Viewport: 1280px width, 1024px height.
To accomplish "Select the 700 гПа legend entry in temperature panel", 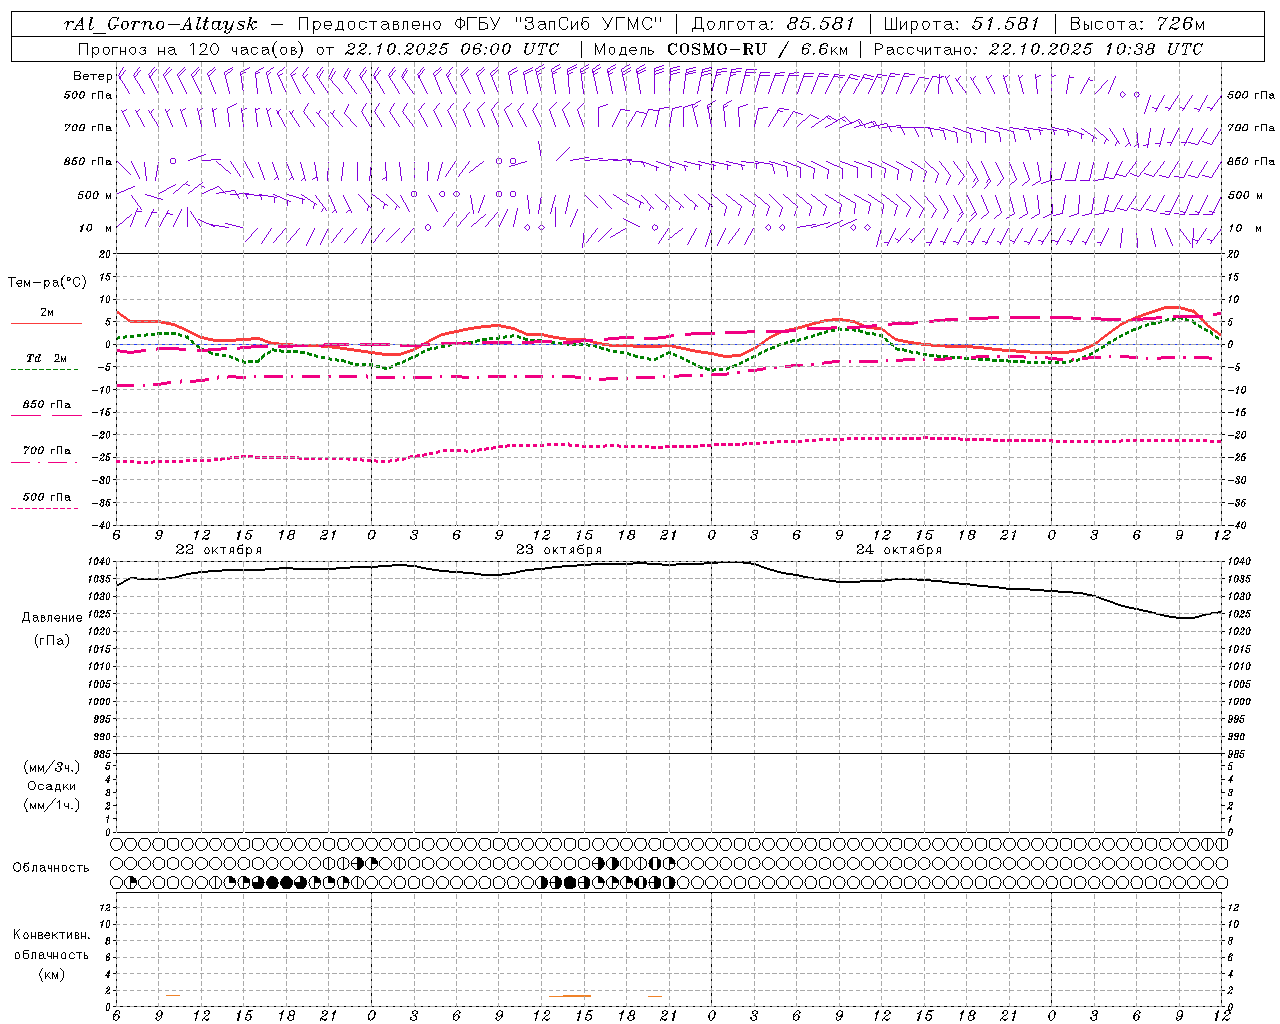I will [46, 451].
